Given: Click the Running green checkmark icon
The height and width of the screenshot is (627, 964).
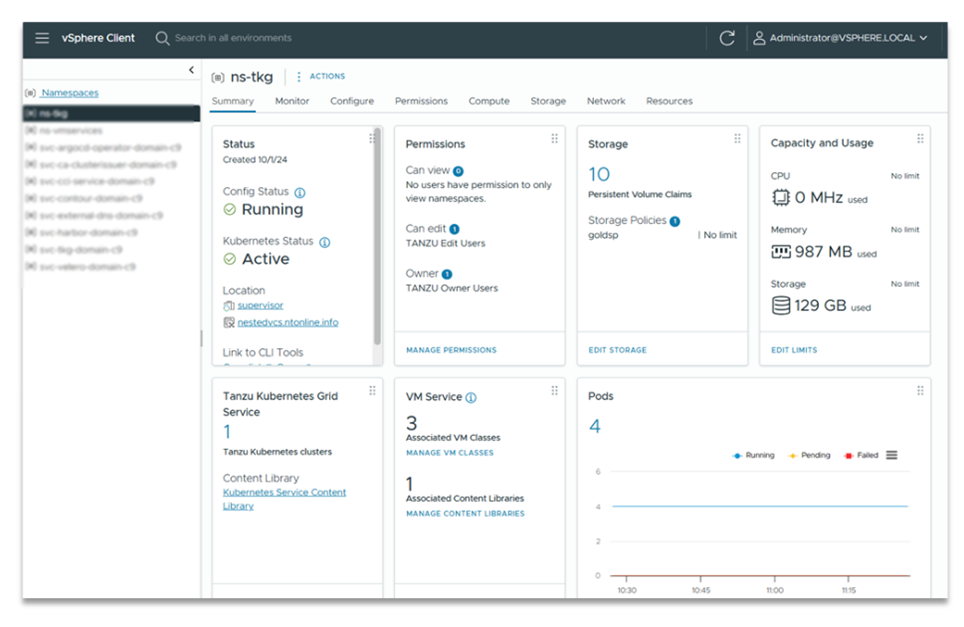Looking at the screenshot, I should 230,210.
